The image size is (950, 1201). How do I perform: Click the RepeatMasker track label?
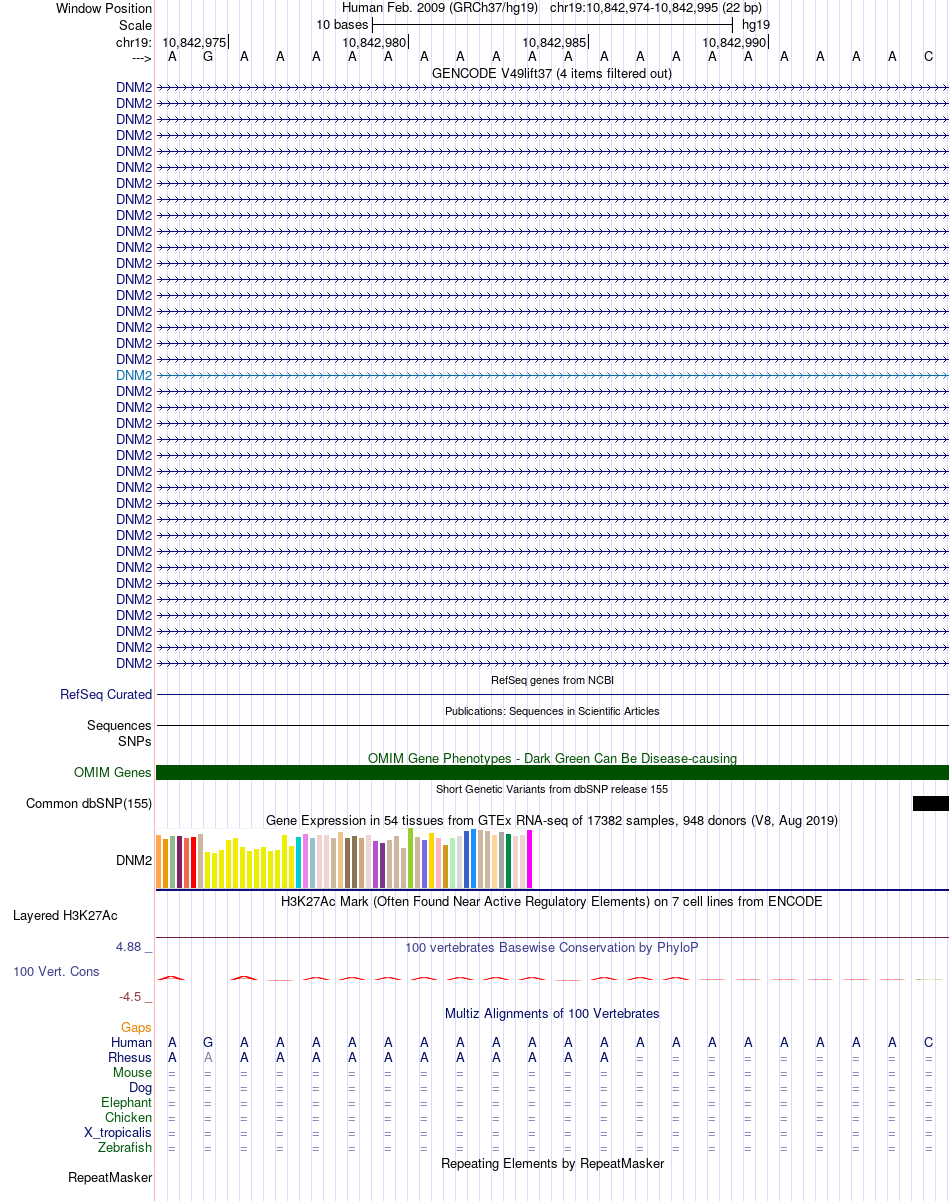[x=110, y=1177]
